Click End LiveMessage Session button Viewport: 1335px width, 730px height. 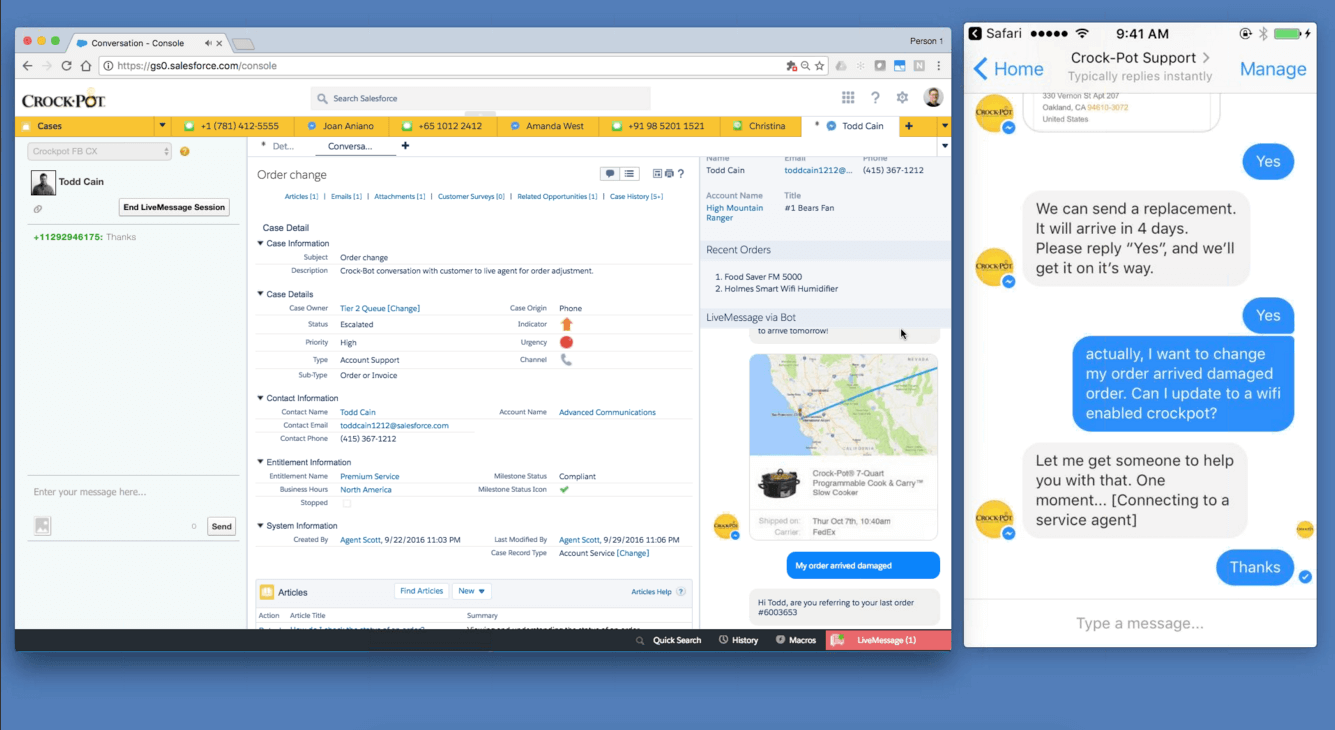click(x=174, y=207)
